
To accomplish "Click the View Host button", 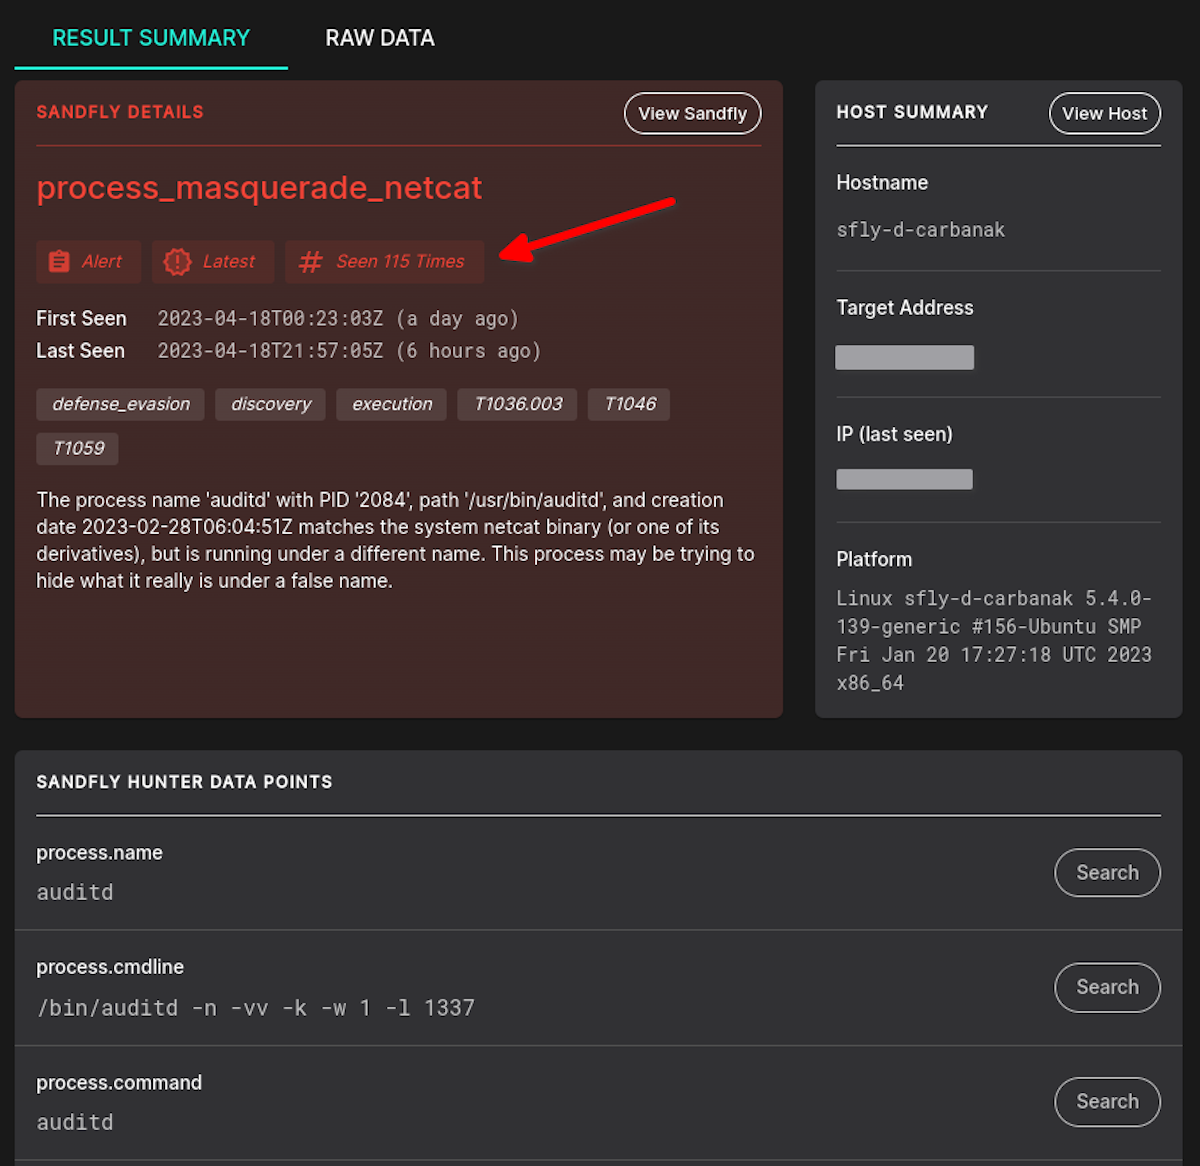I will [x=1105, y=113].
